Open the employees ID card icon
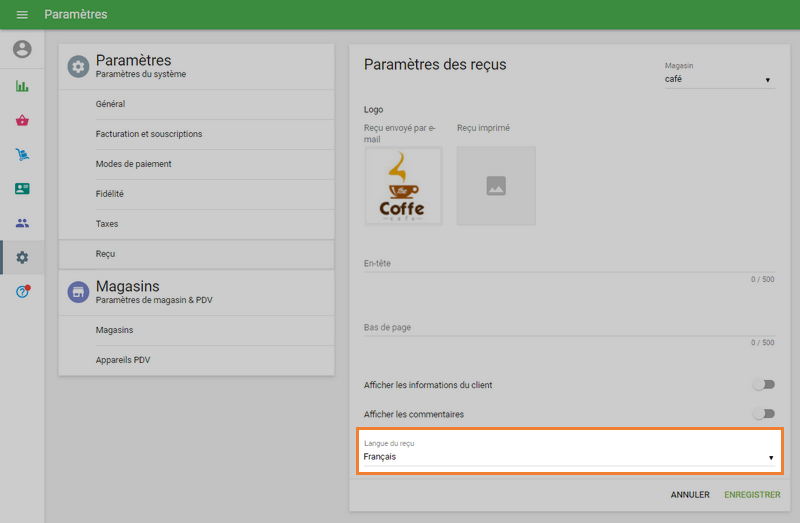Viewport: 800px width, 523px height. coord(22,188)
